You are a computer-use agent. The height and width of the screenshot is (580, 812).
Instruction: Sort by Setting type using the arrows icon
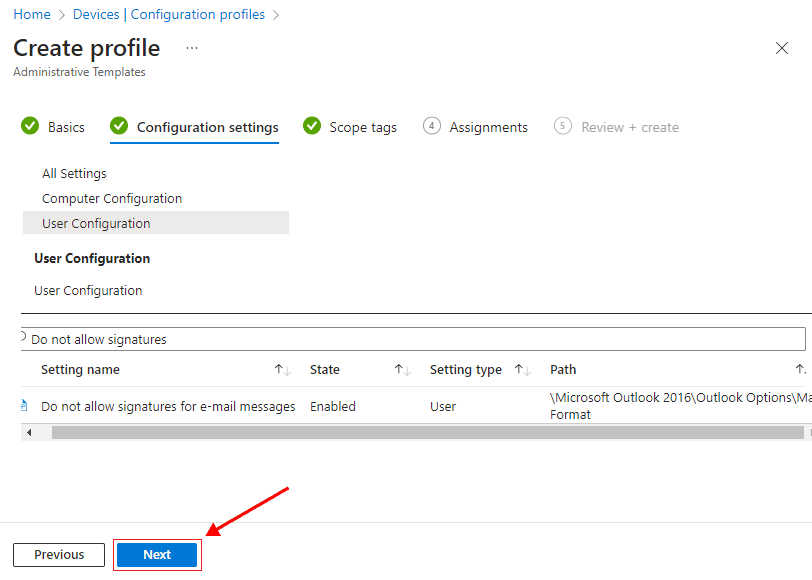point(522,370)
